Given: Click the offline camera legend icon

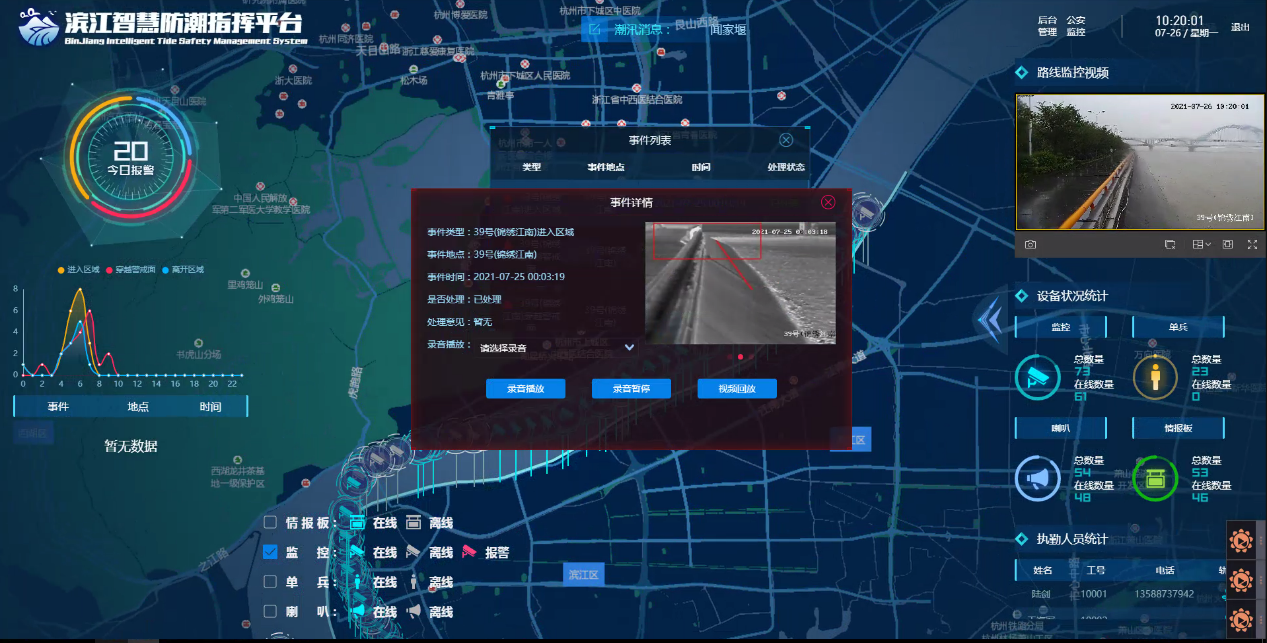Looking at the screenshot, I should click(x=414, y=552).
